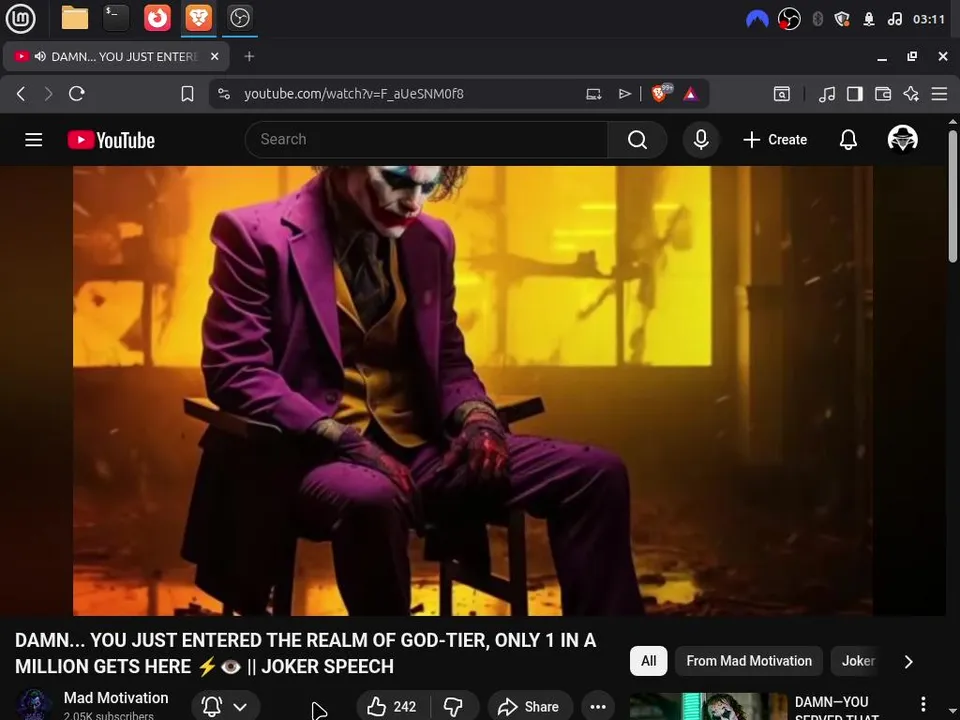Click the address bar URL
Screen dimensions: 960x720
click(354, 94)
